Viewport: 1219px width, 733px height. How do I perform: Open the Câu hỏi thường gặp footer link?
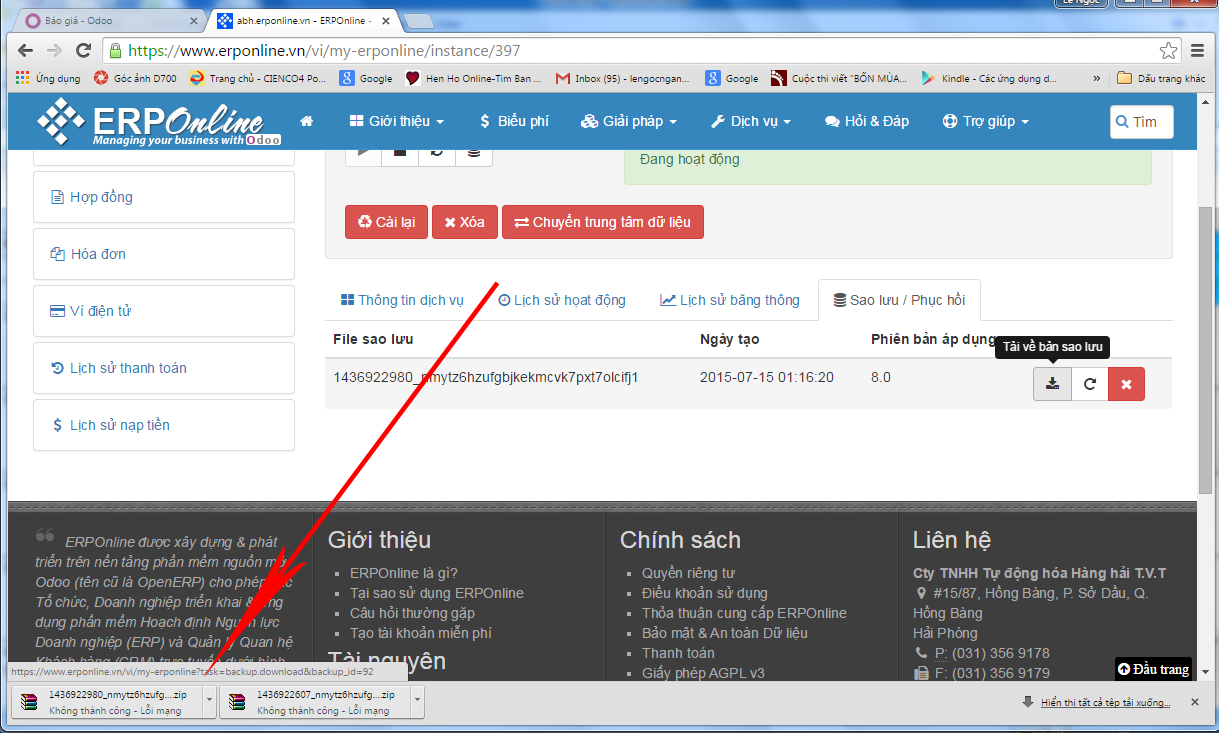[412, 613]
